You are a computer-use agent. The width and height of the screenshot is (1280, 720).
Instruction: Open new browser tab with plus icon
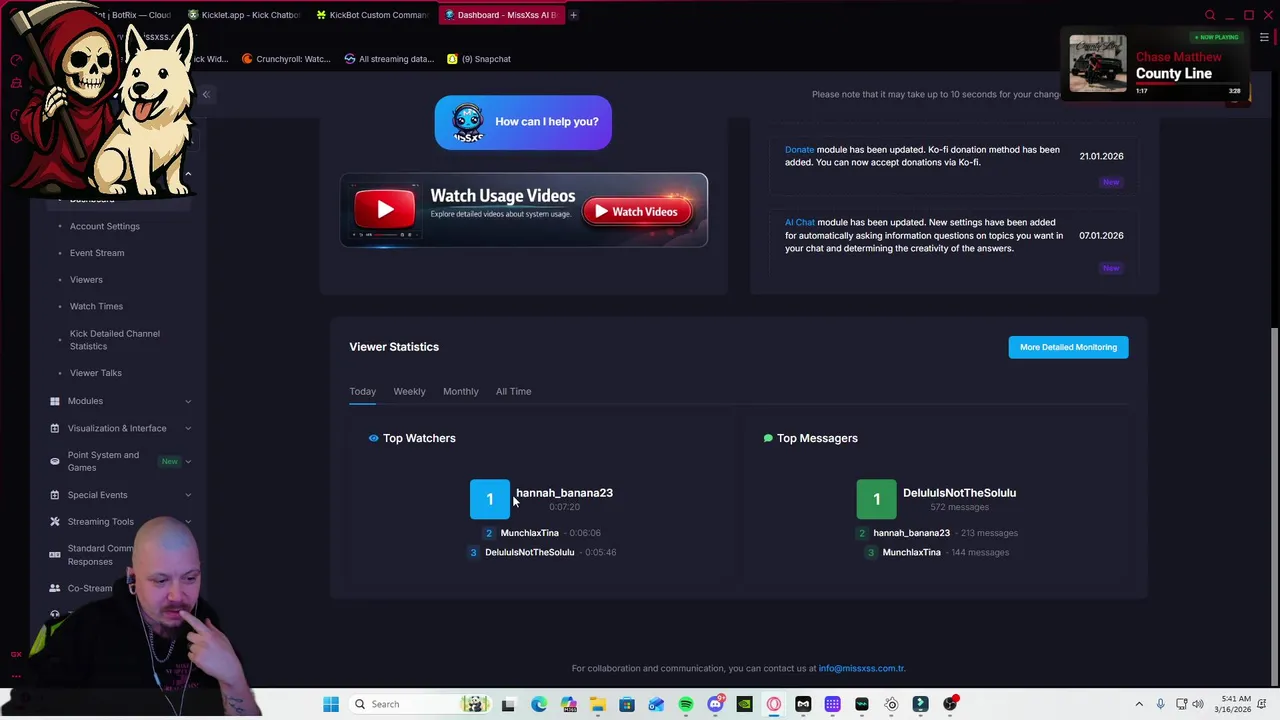tap(573, 15)
